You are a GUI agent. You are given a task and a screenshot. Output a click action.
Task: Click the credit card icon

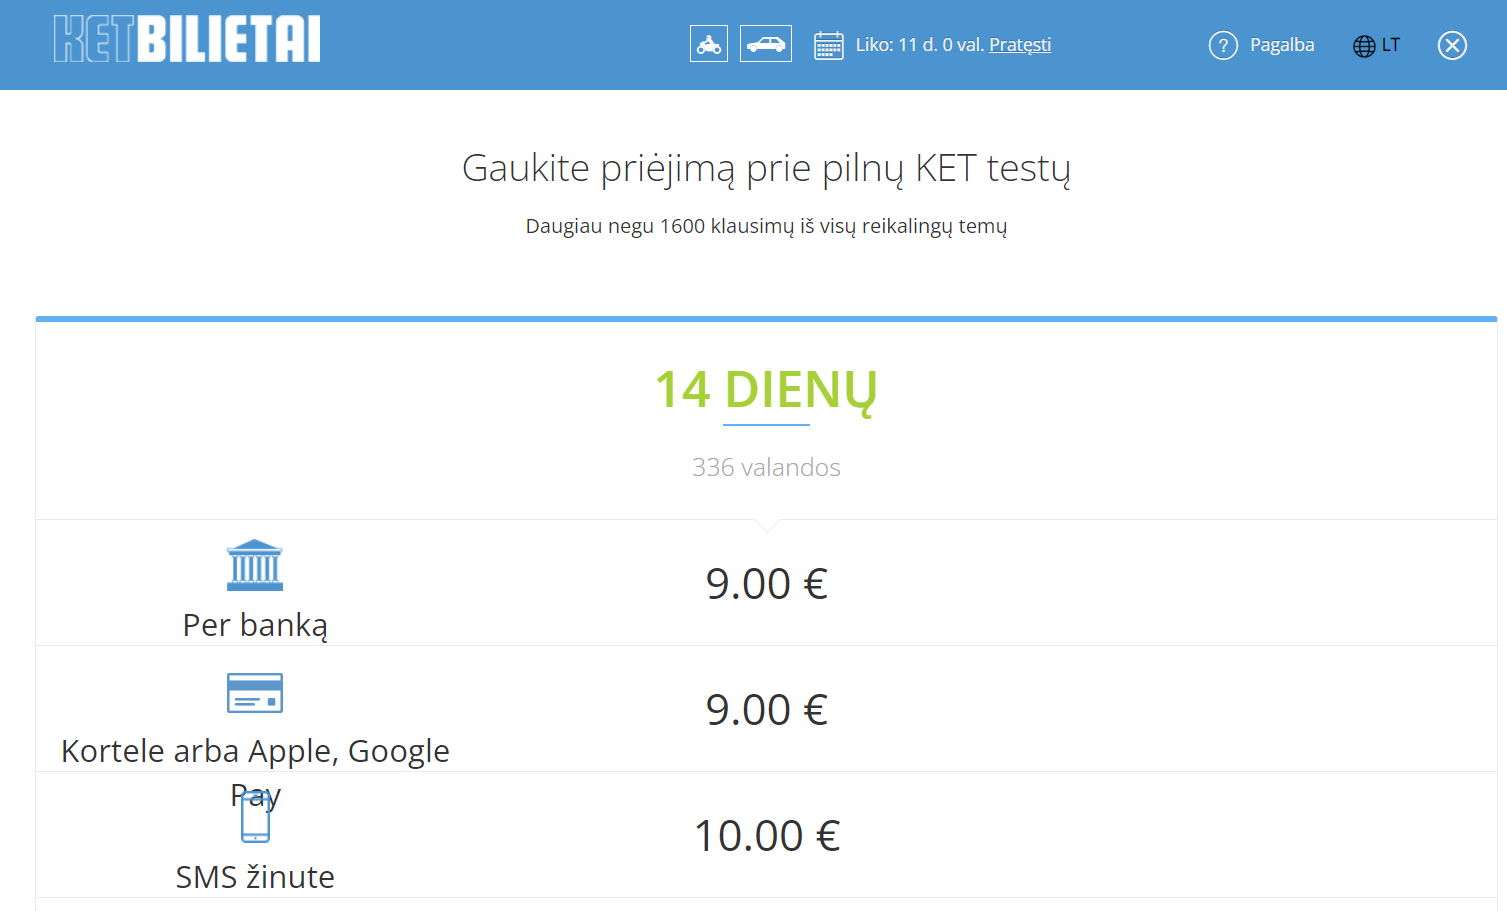[x=255, y=692]
